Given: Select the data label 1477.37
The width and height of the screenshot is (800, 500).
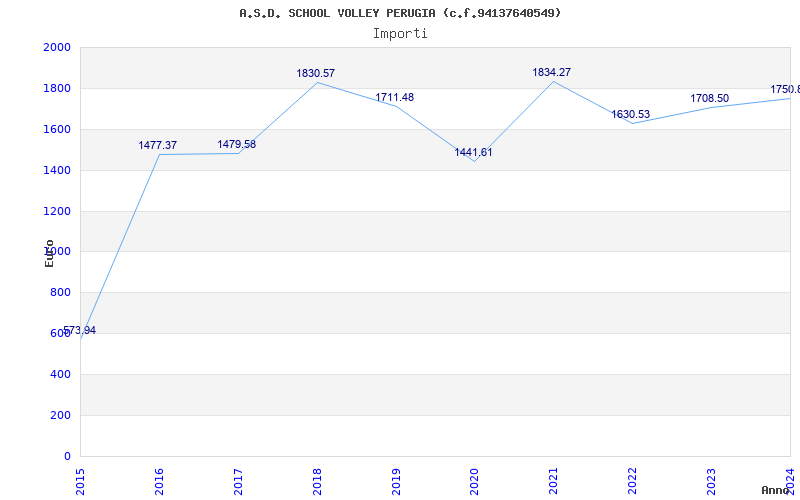Looking at the screenshot, I should tap(158, 146).
